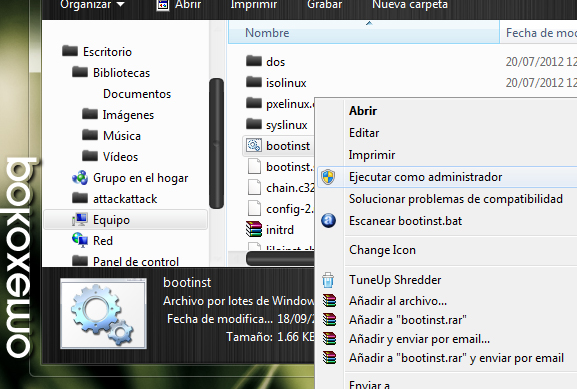
Task: Choose Añadir al archivo... entry
Action: pos(398,301)
